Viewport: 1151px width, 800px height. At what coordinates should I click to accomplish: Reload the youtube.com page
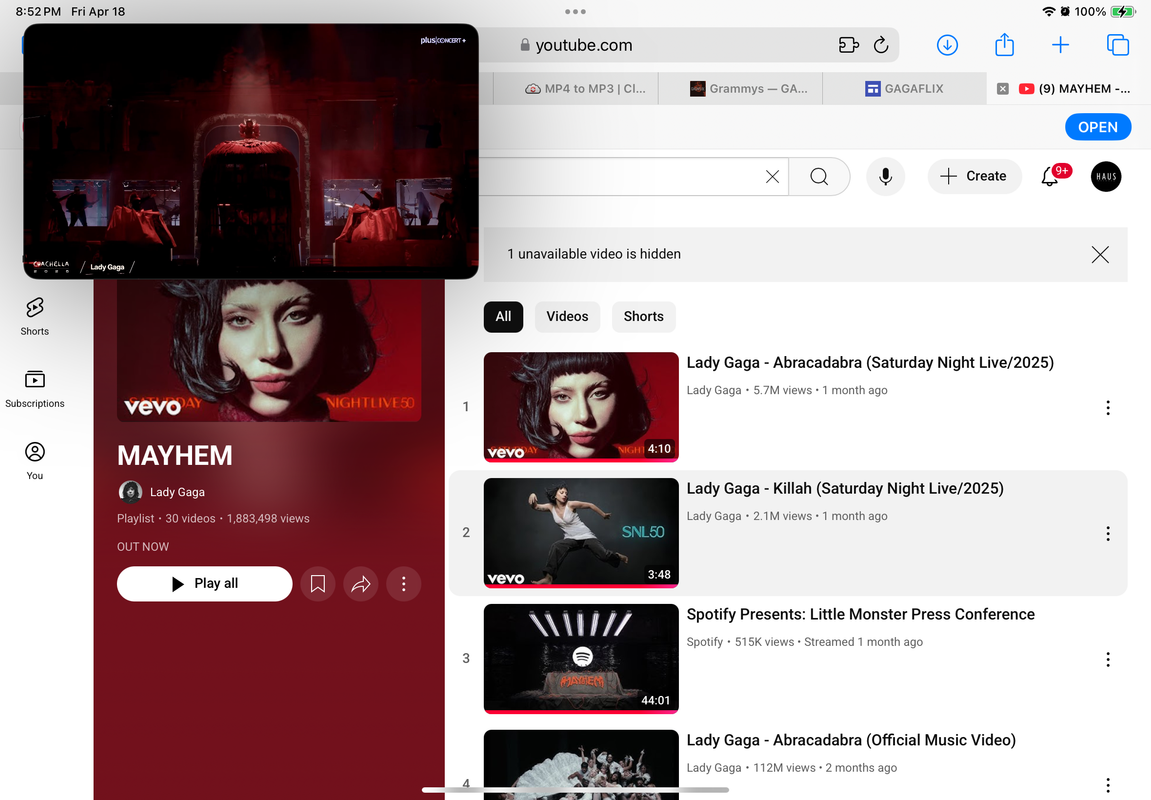click(881, 46)
